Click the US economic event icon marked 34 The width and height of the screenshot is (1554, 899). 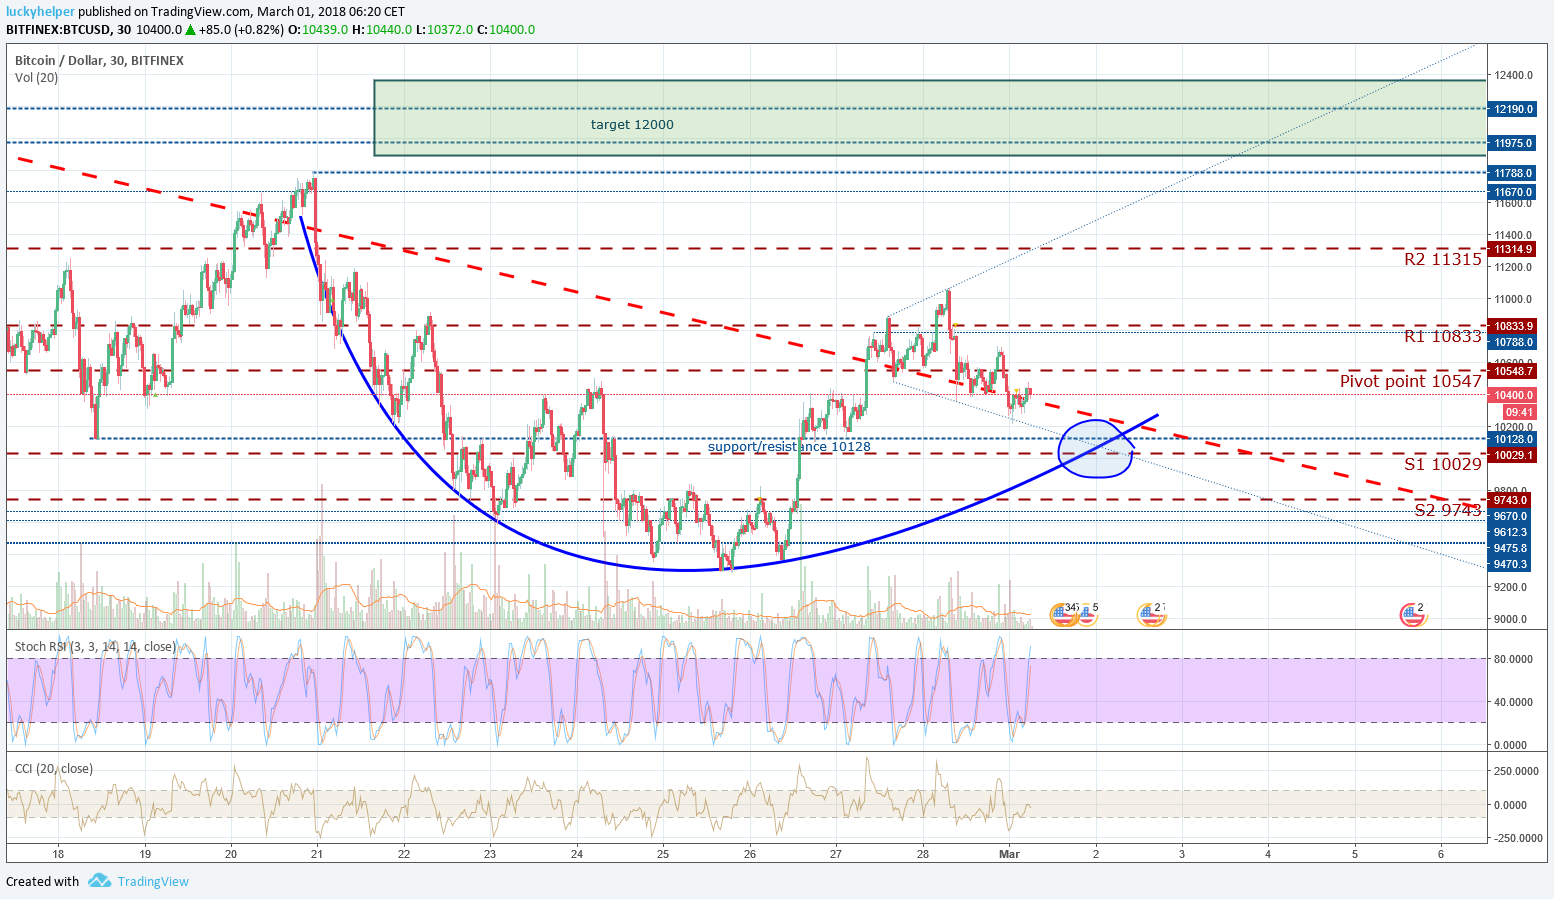[x=1063, y=614]
